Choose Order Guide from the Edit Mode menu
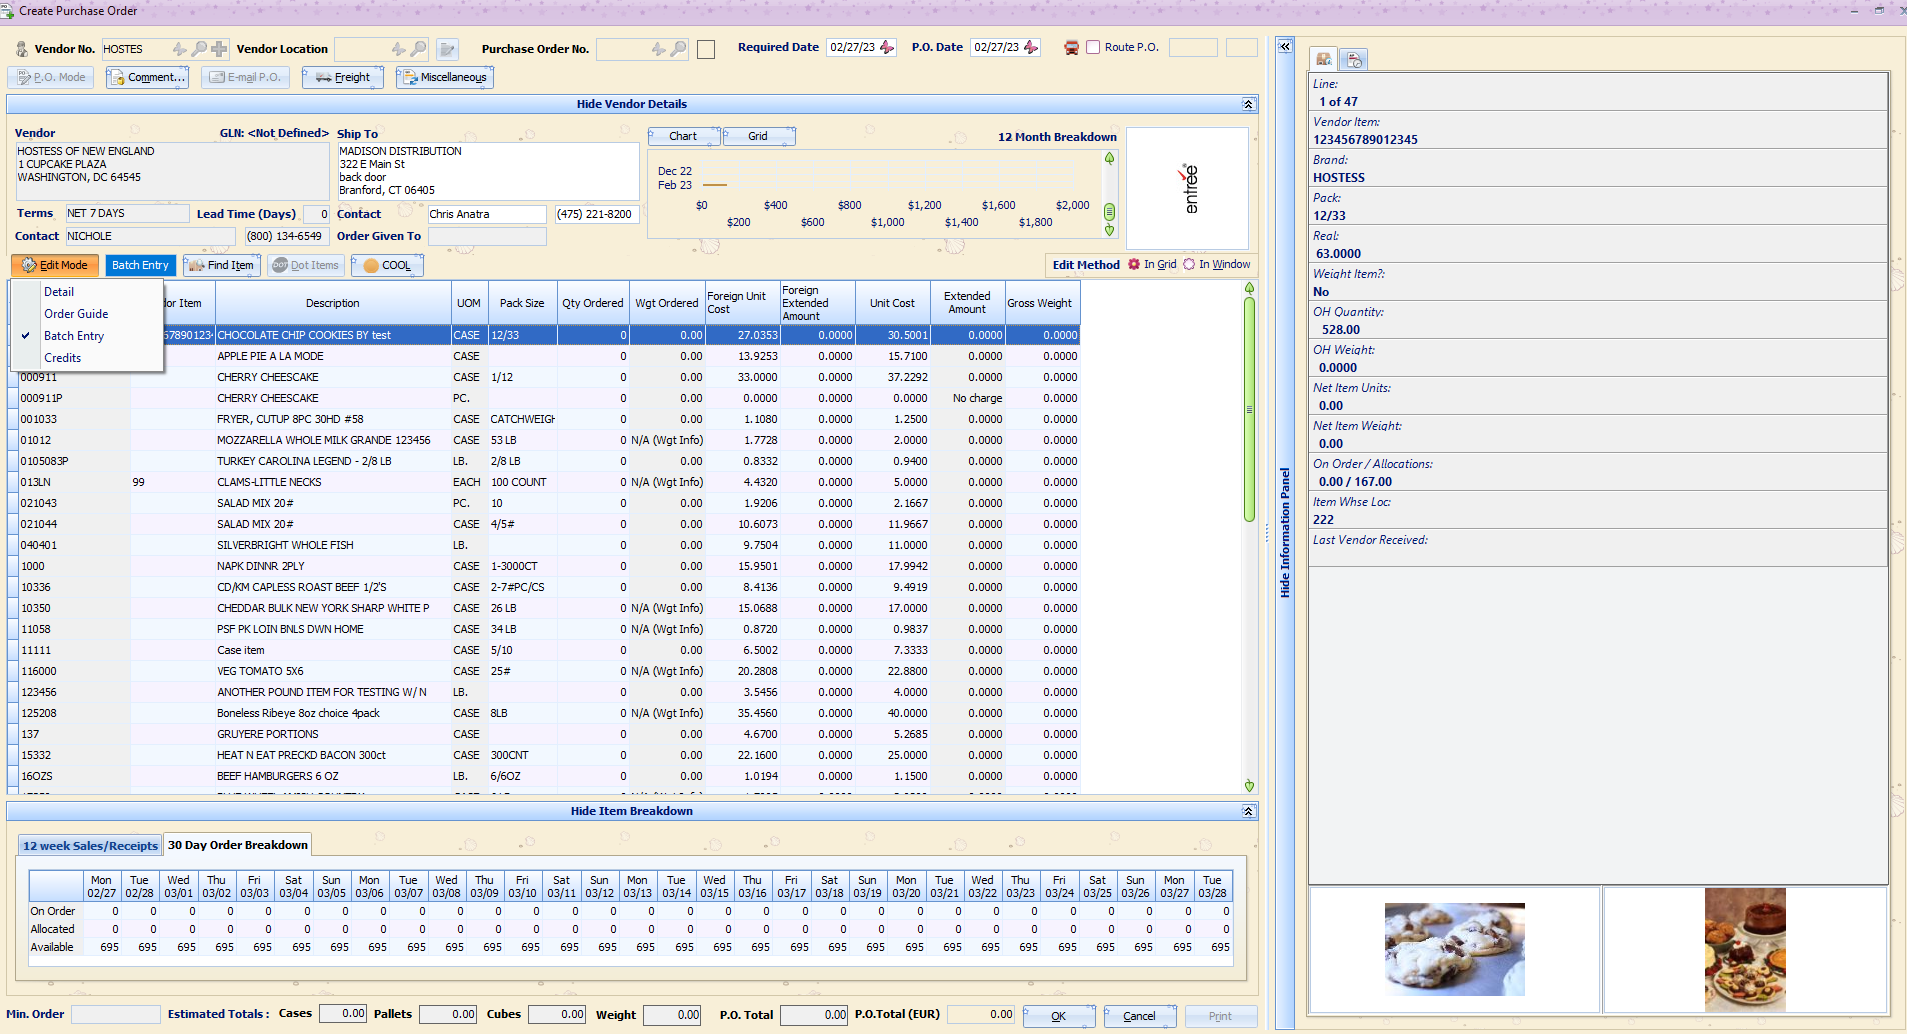The height and width of the screenshot is (1034, 1907). (x=76, y=313)
